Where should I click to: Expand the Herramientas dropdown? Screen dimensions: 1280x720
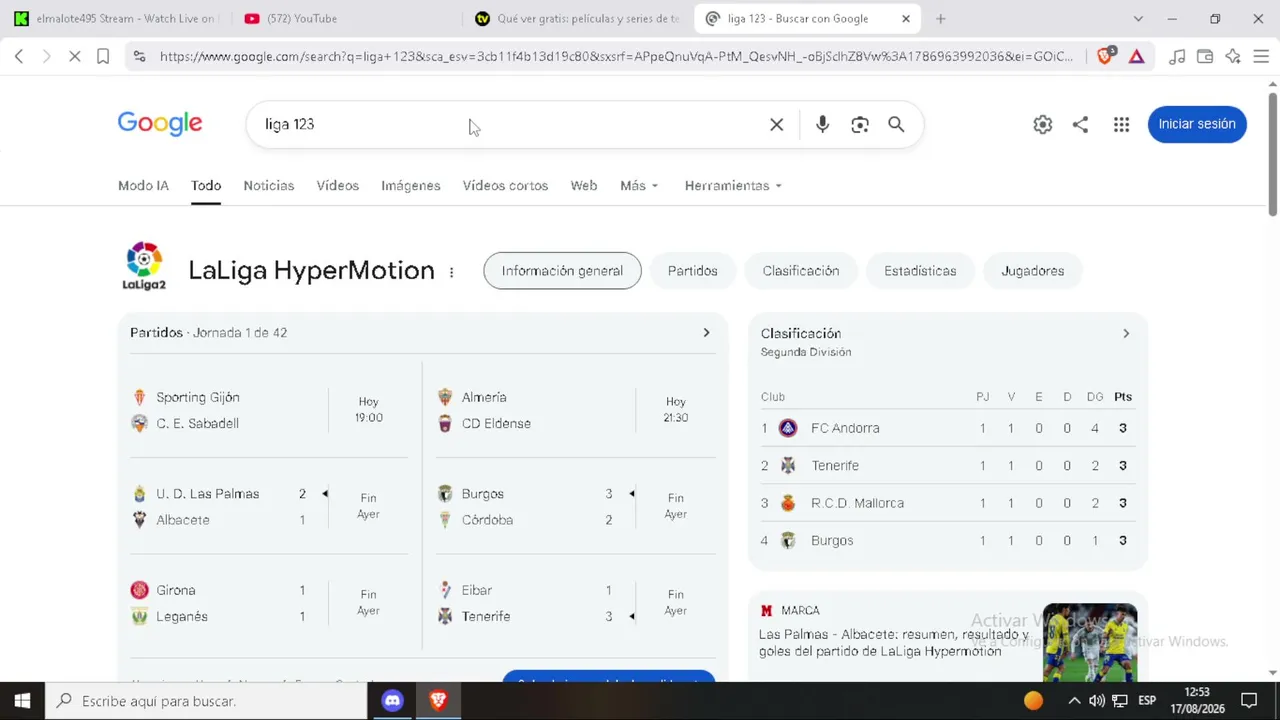coord(733,186)
